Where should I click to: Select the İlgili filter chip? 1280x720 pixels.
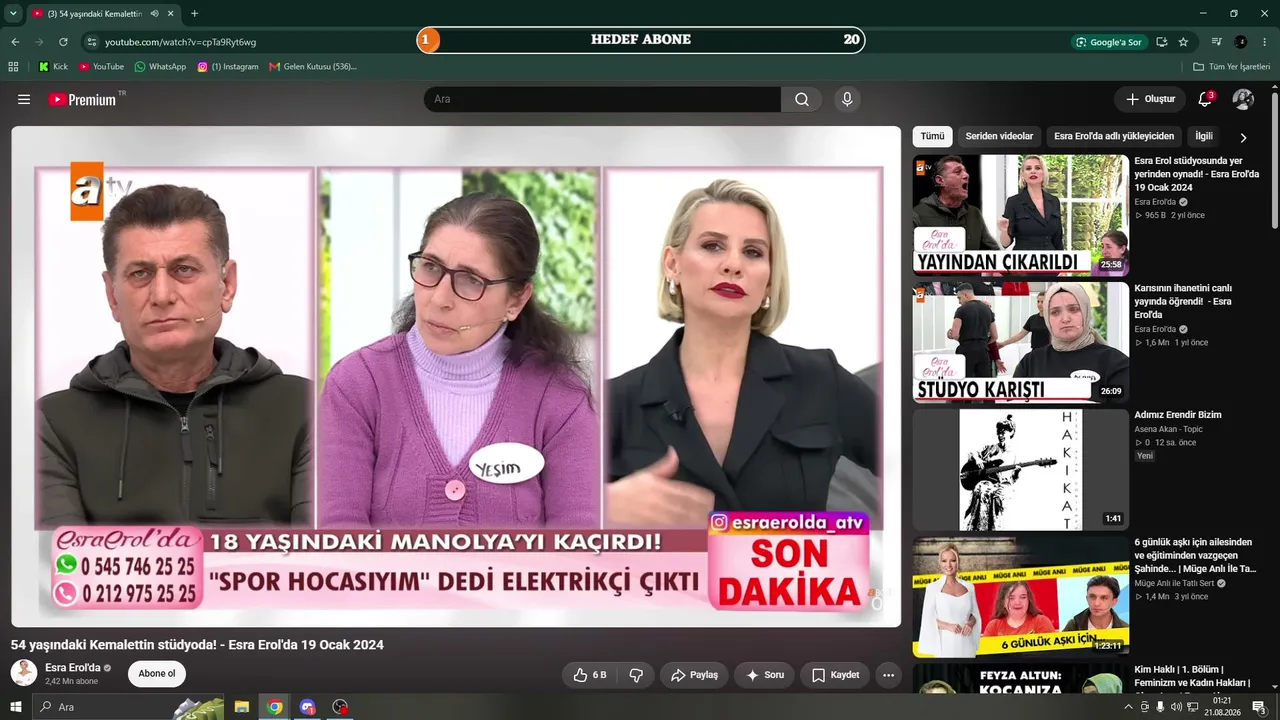pos(1204,136)
